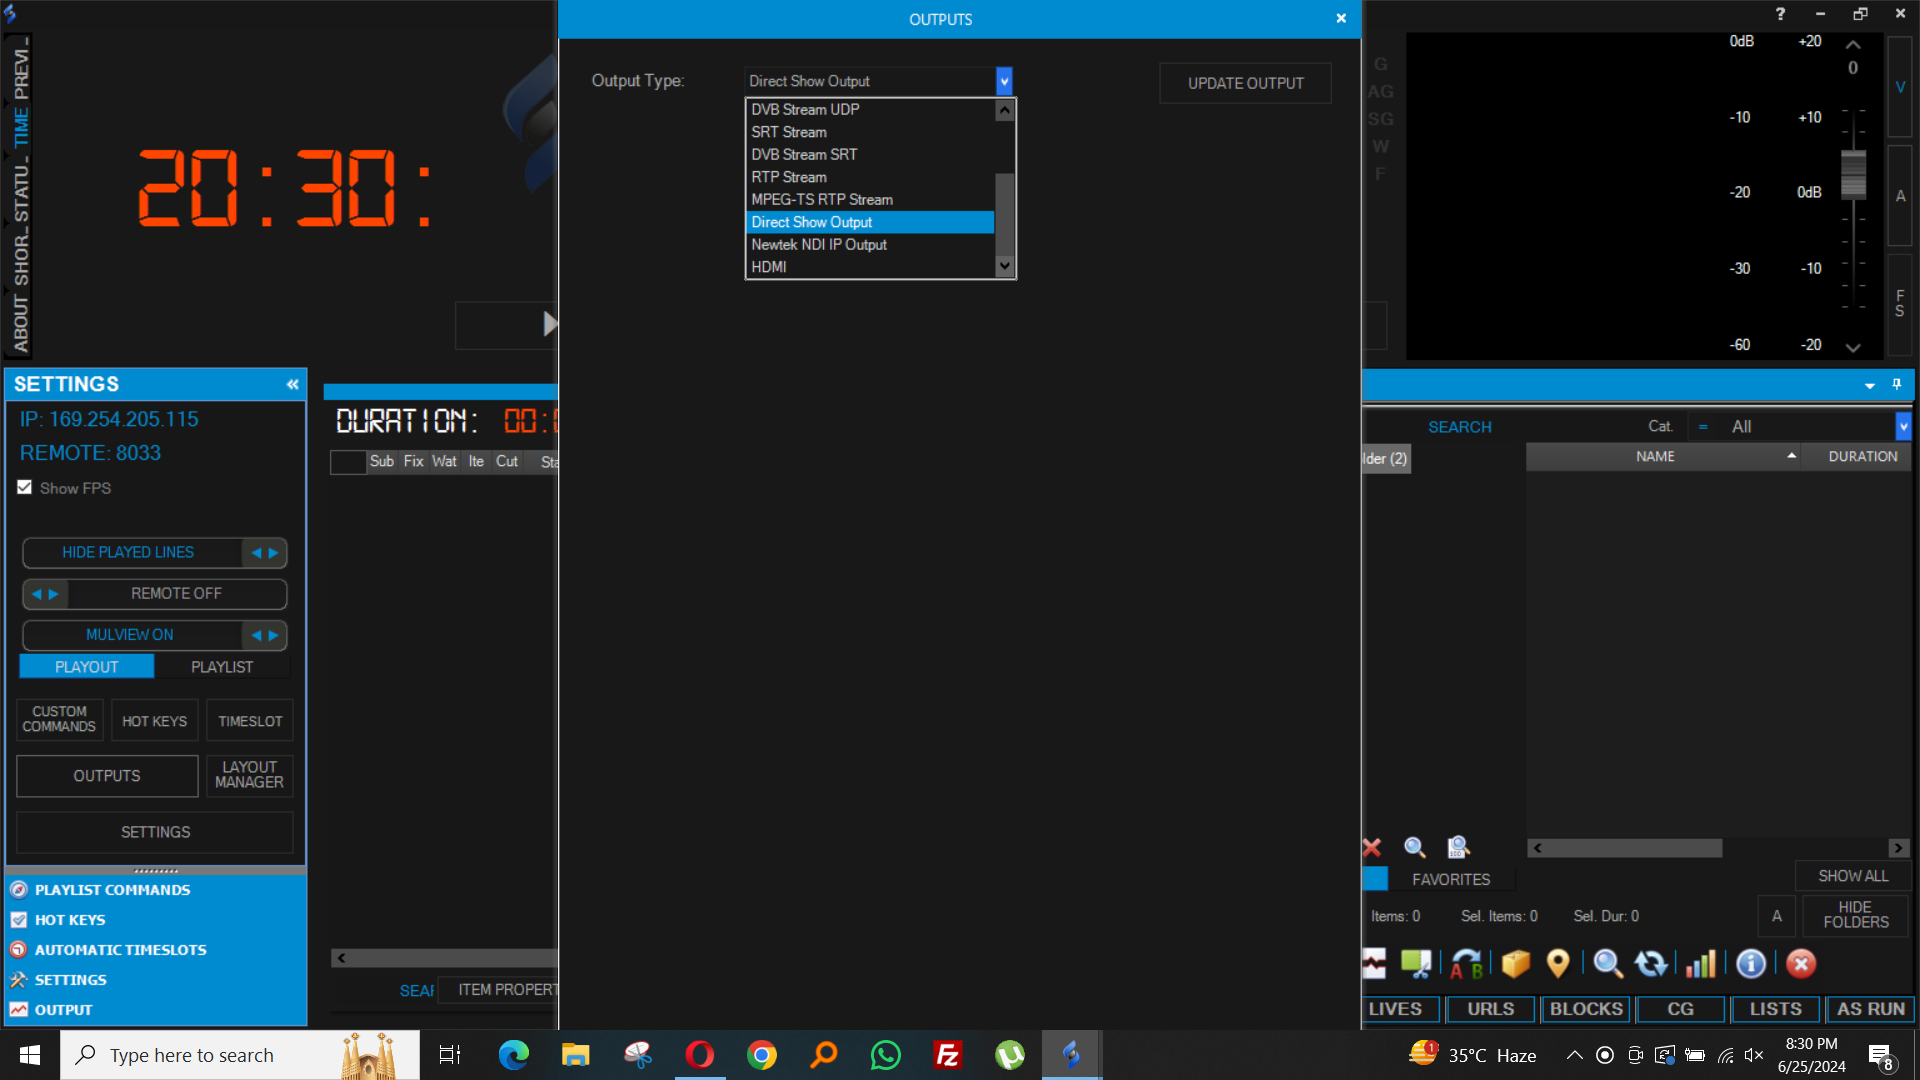
Task: Click the bar chart statistics icon
Action: 1701,964
